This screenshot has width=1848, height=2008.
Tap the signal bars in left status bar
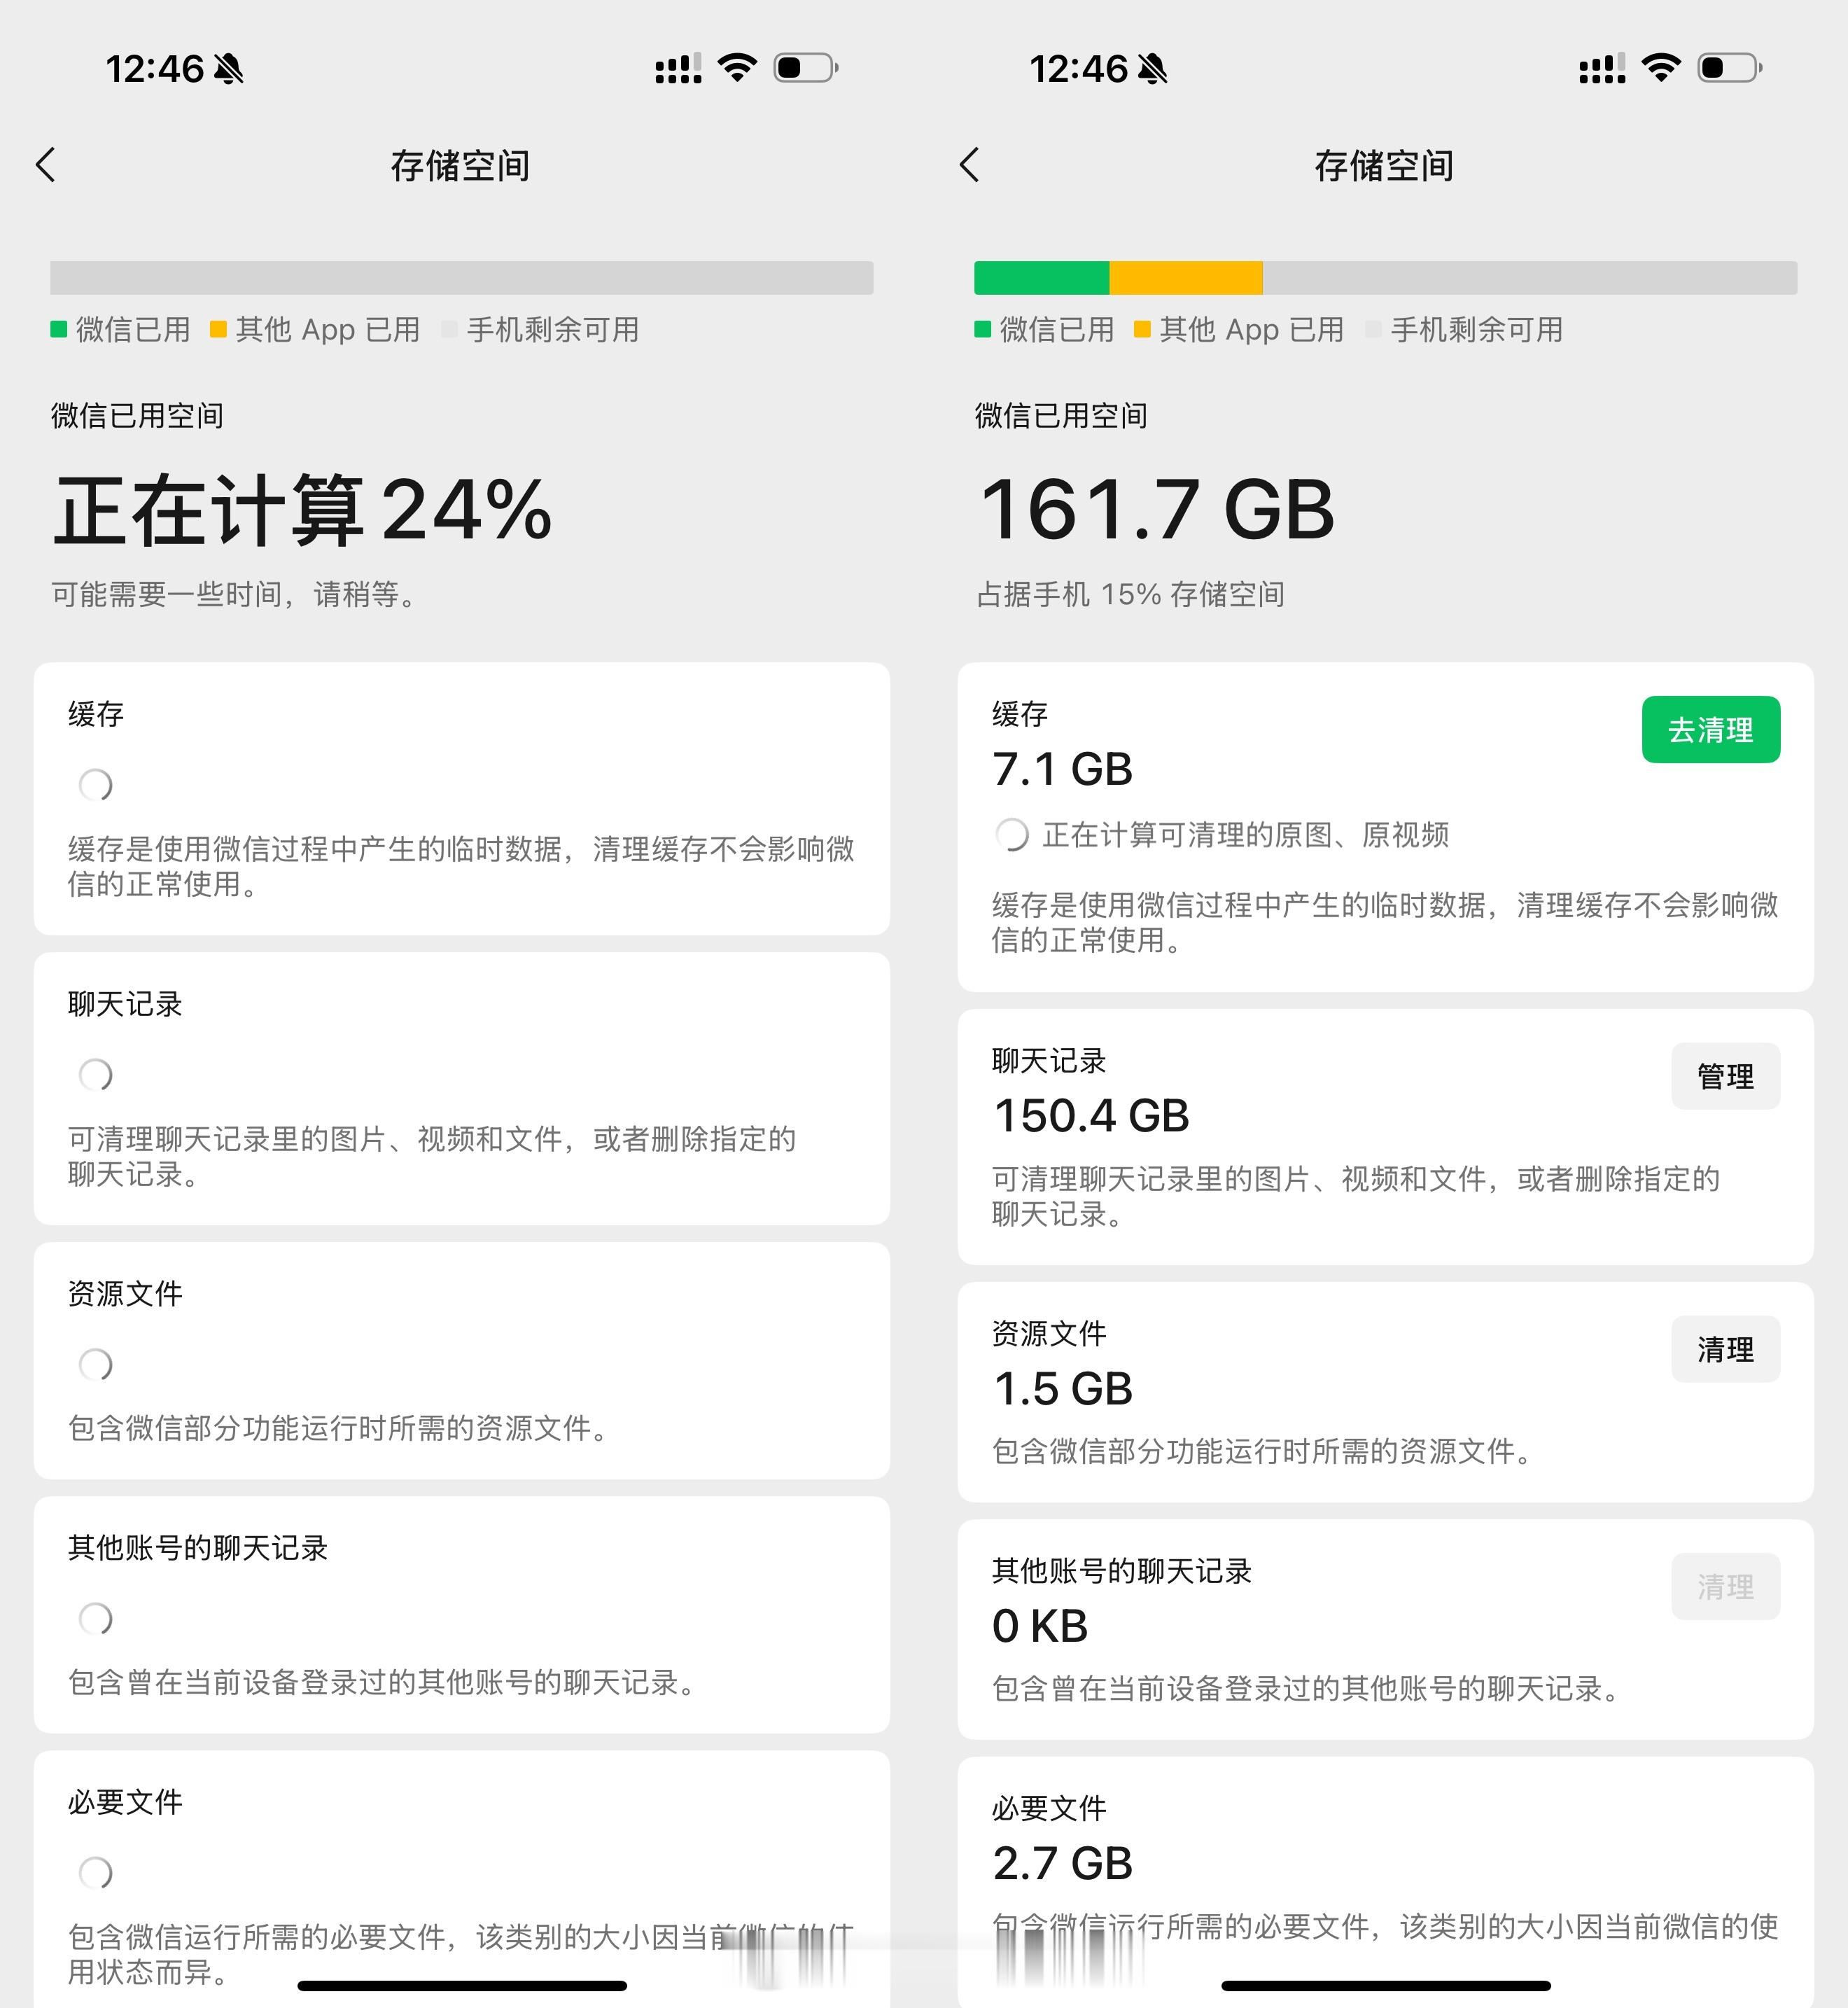(678, 68)
